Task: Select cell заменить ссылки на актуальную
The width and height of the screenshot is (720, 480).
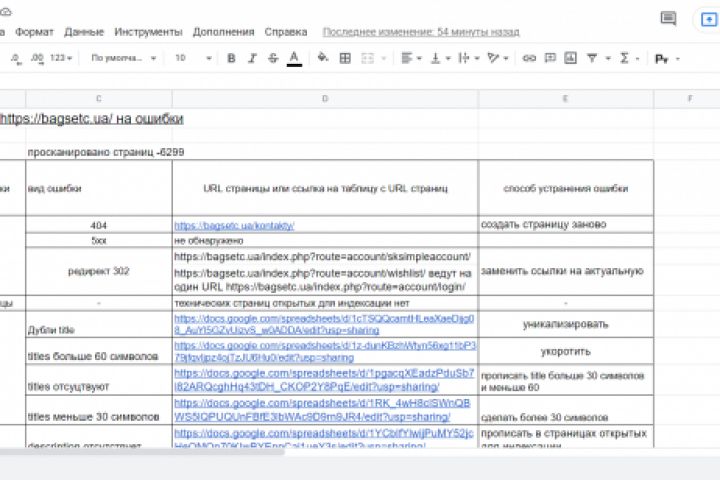Action: click(x=566, y=271)
